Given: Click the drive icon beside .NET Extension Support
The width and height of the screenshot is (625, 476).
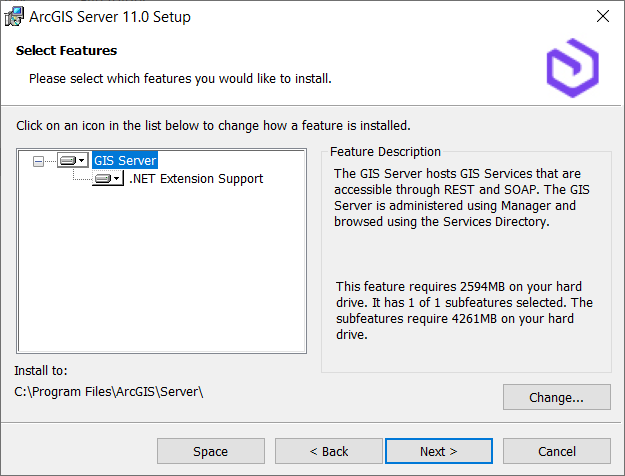Looking at the screenshot, I should pyautogui.click(x=103, y=179).
